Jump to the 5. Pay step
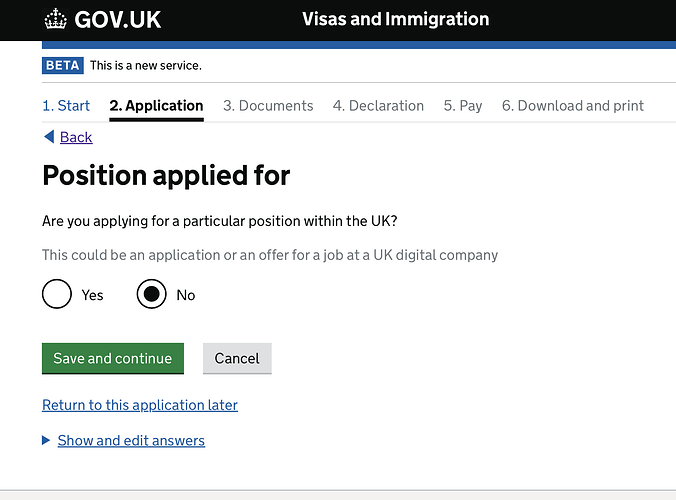The width and height of the screenshot is (676, 500). click(x=463, y=106)
